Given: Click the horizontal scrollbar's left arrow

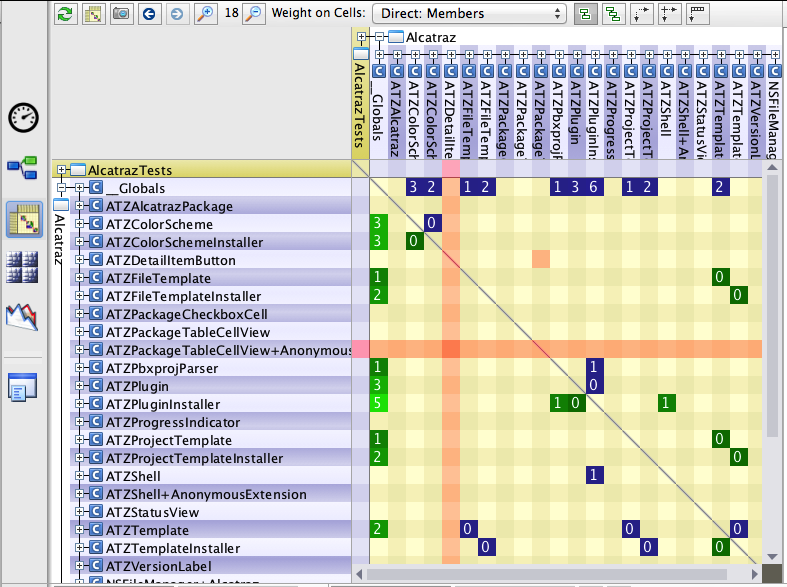Looking at the screenshot, I should [x=359, y=573].
